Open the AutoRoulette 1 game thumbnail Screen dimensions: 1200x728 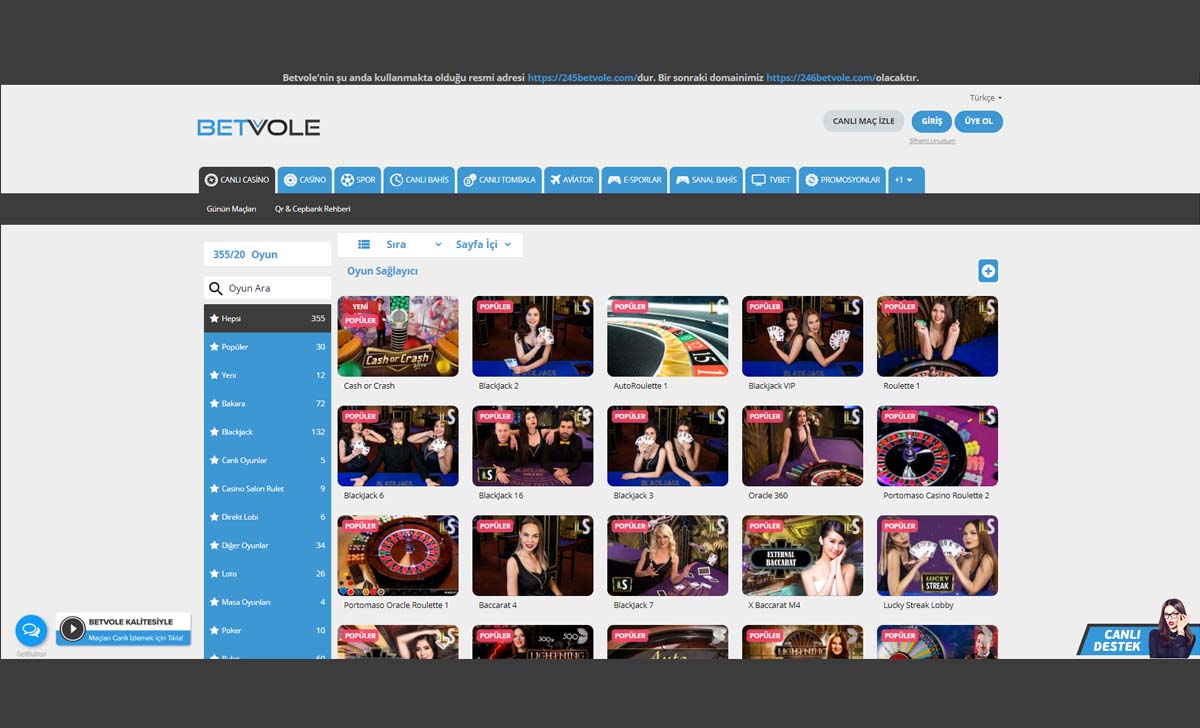click(x=668, y=336)
